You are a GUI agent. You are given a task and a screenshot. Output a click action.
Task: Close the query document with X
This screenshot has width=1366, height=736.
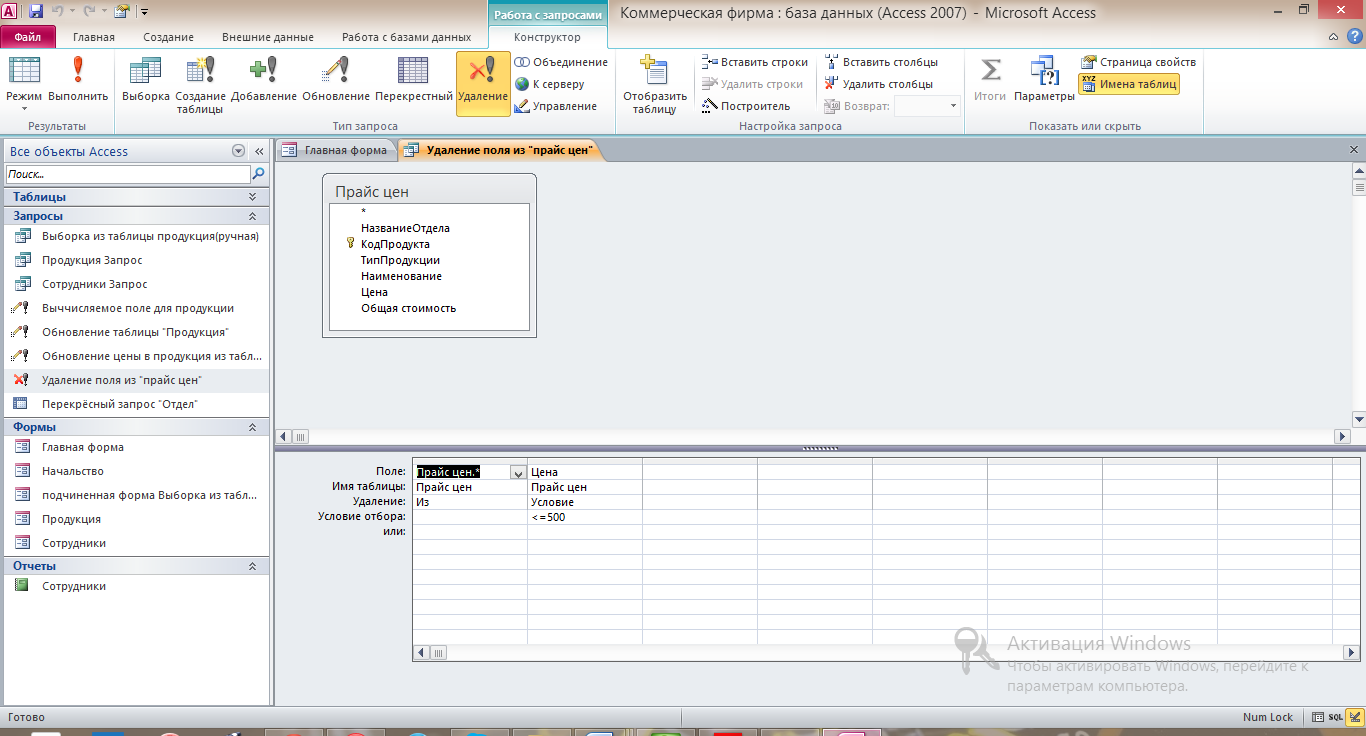pyautogui.click(x=1355, y=149)
